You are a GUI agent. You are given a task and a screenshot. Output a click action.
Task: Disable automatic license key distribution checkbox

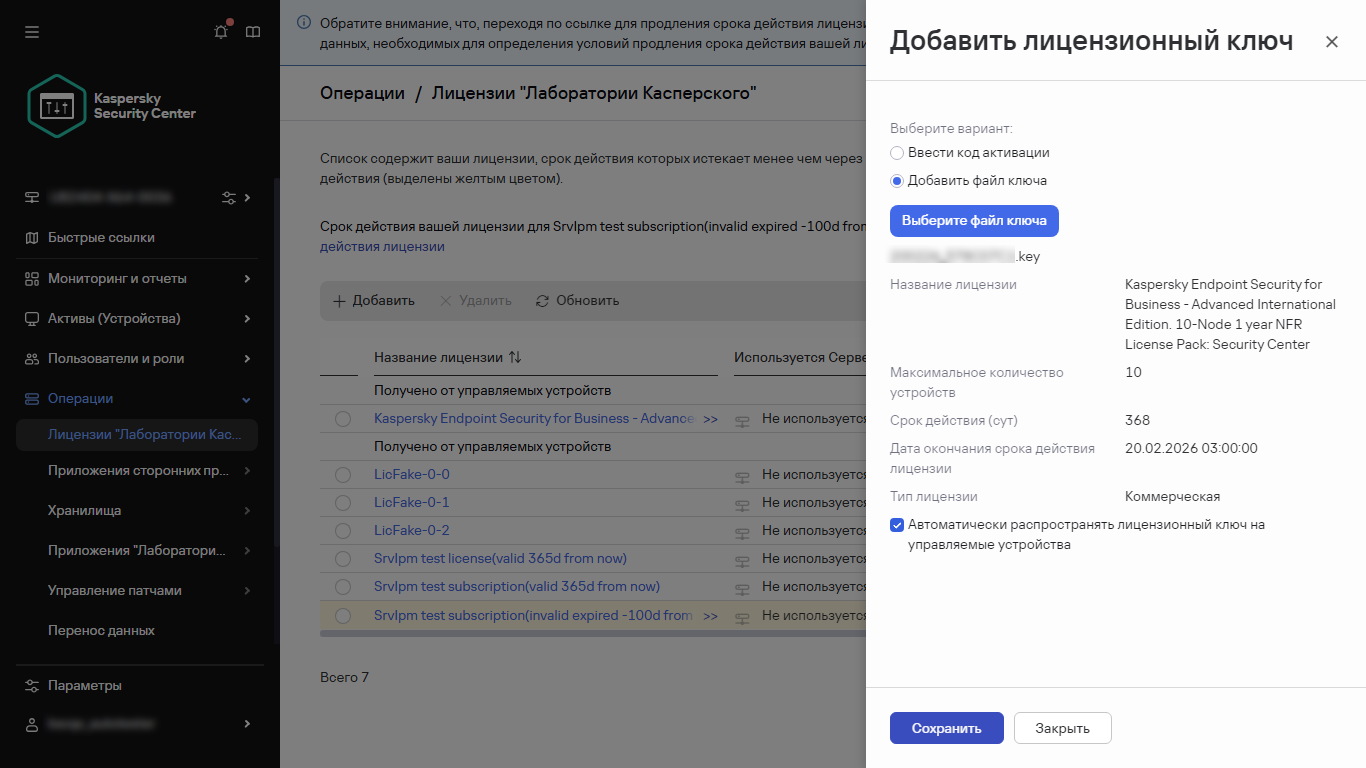tap(895, 524)
